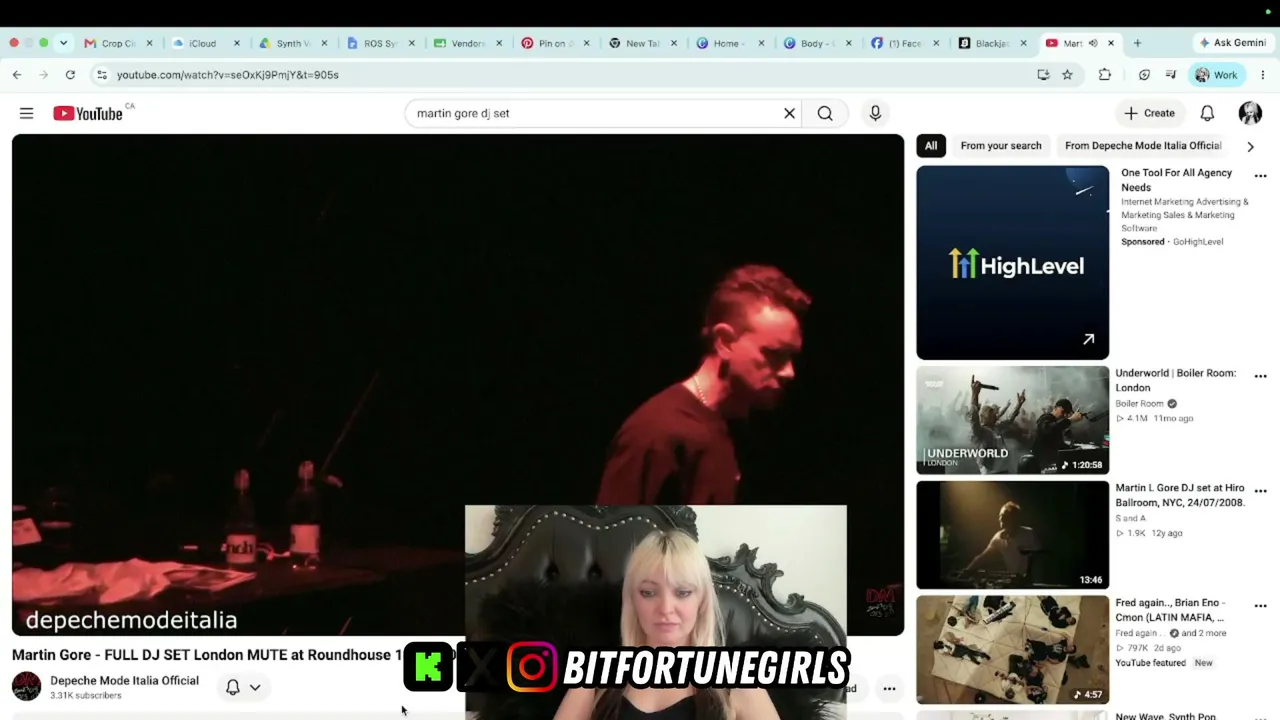Open more options for HighLevel ad
Viewport: 1280px width, 720px height.
click(1260, 176)
